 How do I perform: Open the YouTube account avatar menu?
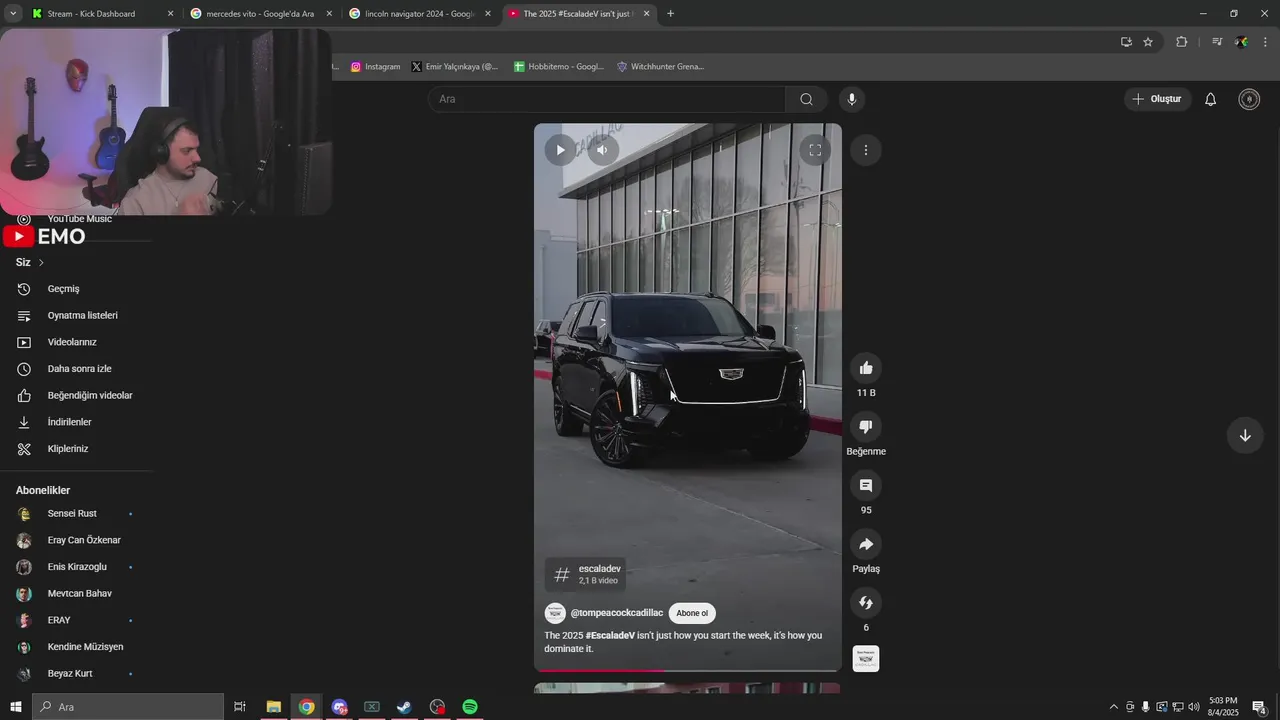[x=1249, y=99]
